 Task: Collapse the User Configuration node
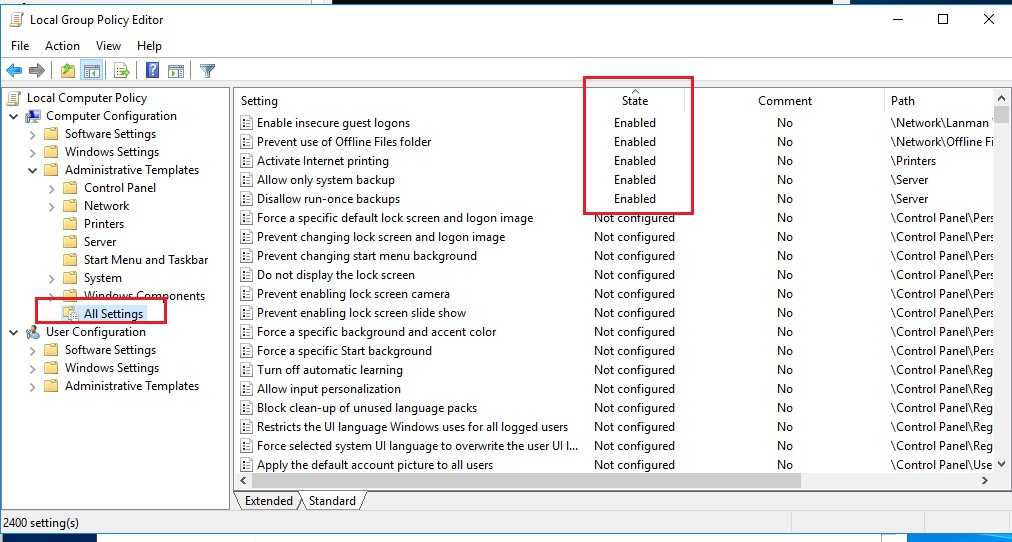click(x=14, y=332)
